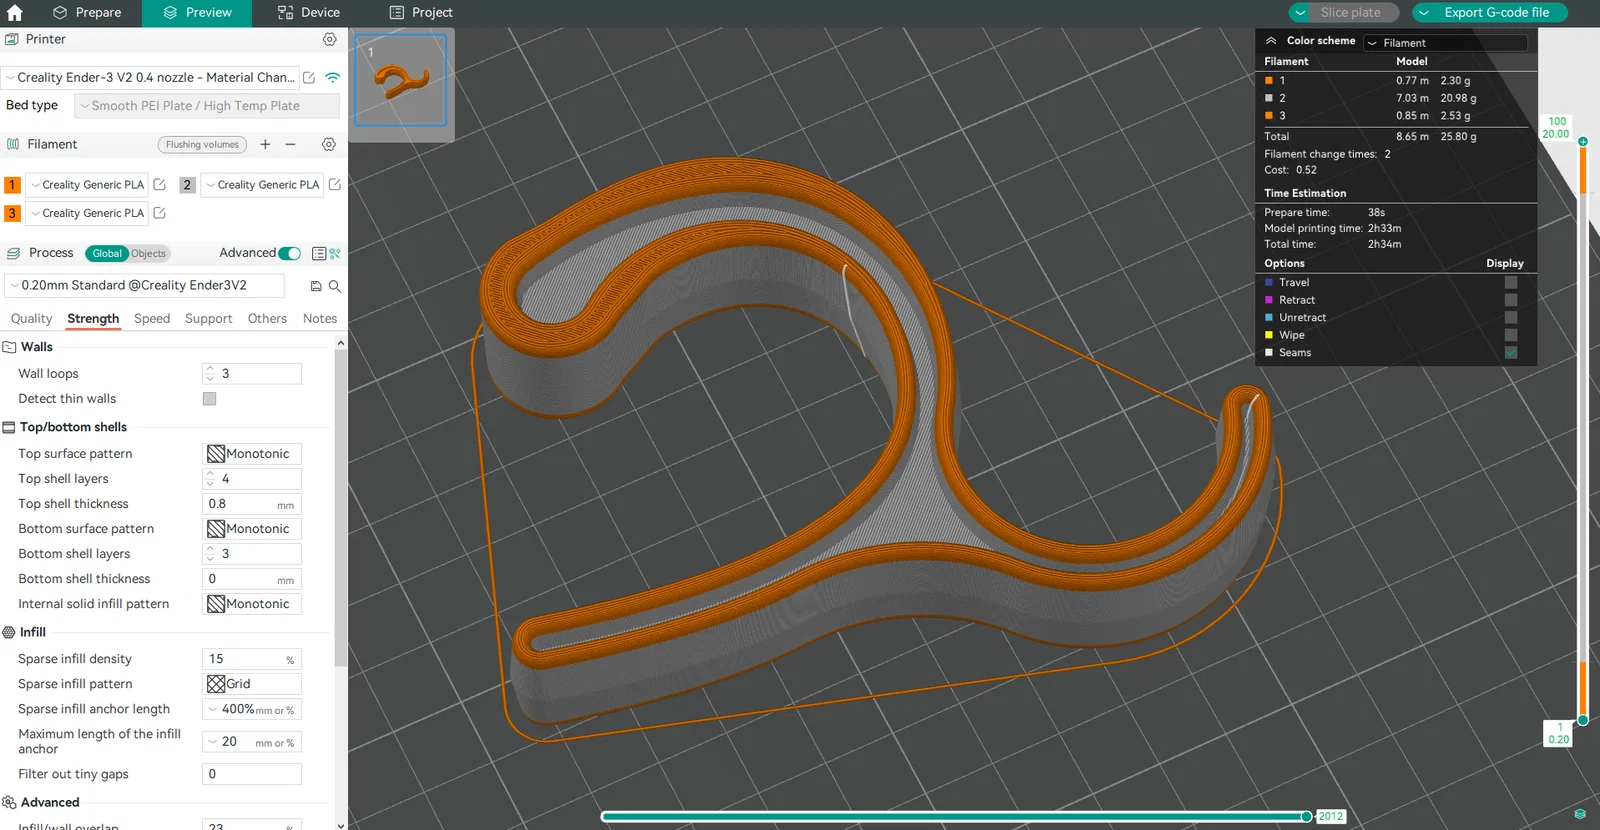1600x830 pixels.
Task: Open Bottom surface pattern dropdown
Action: click(252, 528)
